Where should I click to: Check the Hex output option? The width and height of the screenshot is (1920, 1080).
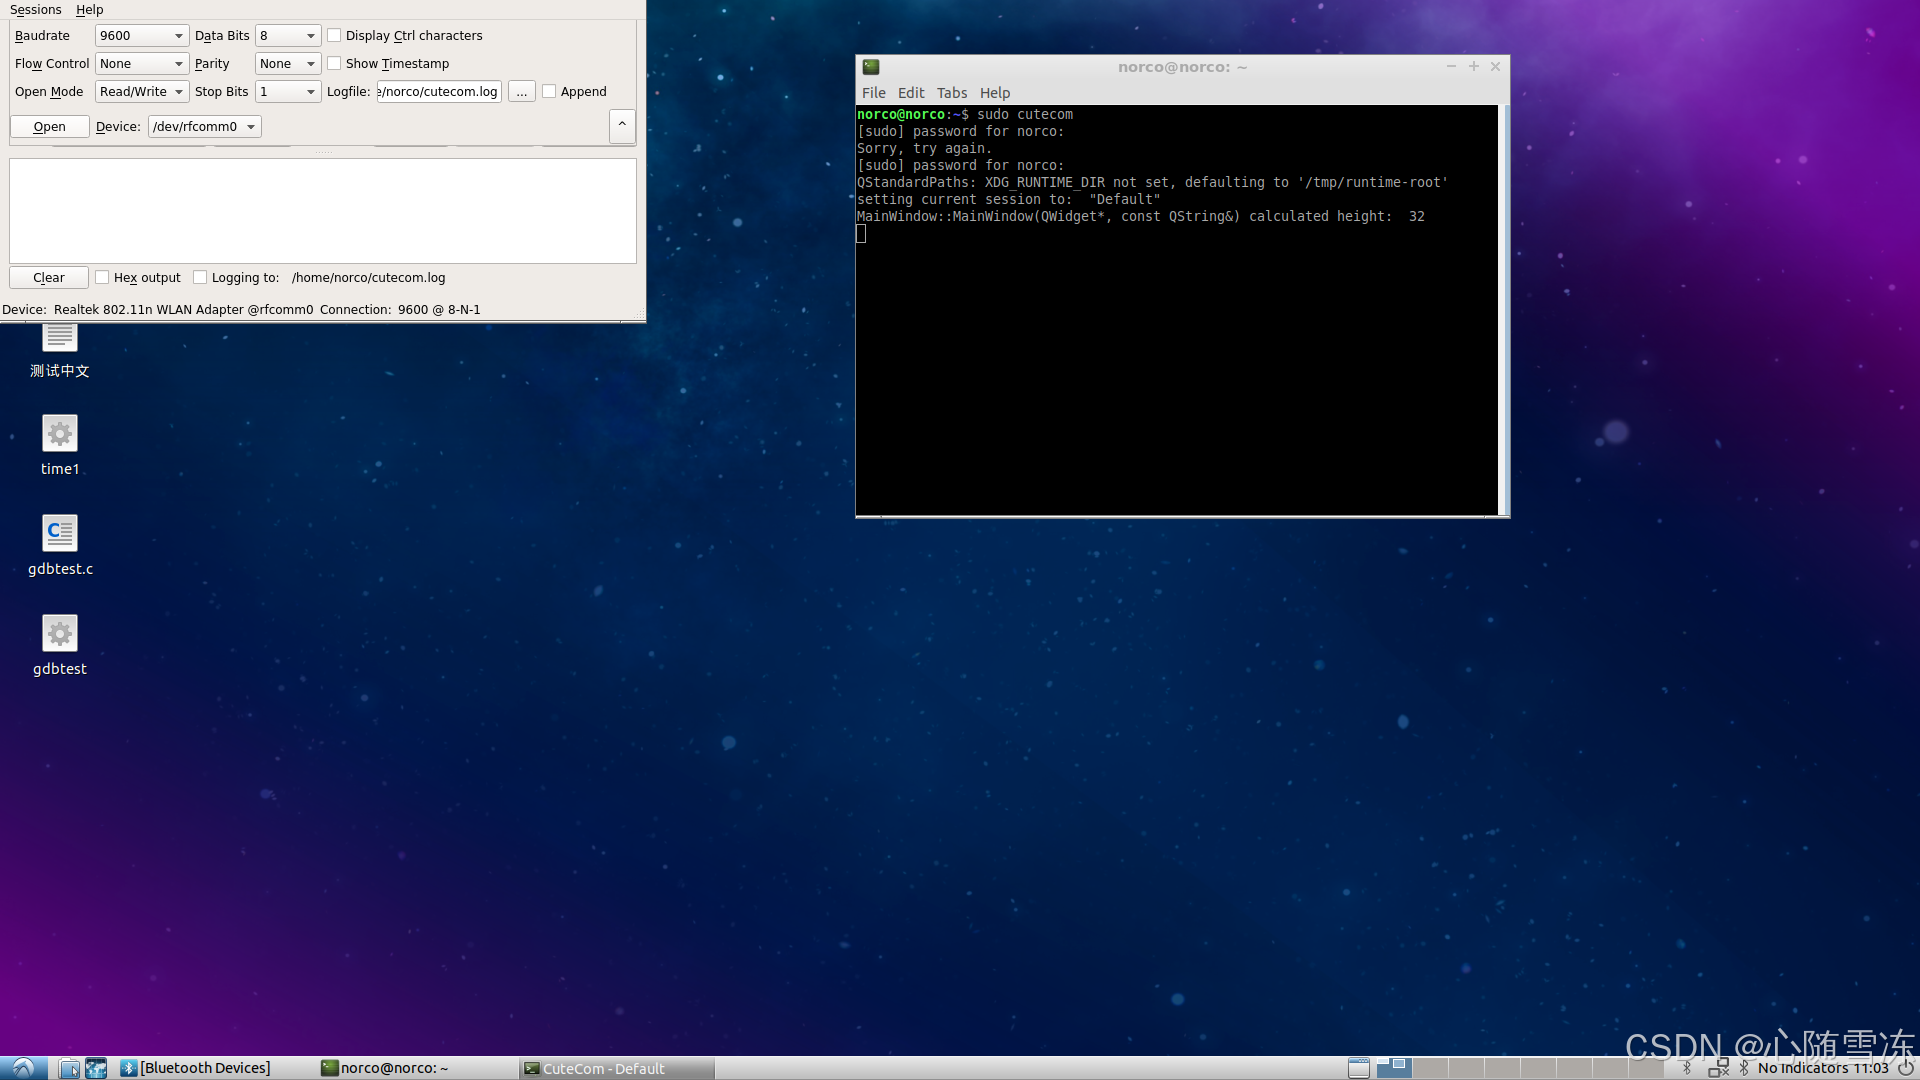click(x=102, y=277)
